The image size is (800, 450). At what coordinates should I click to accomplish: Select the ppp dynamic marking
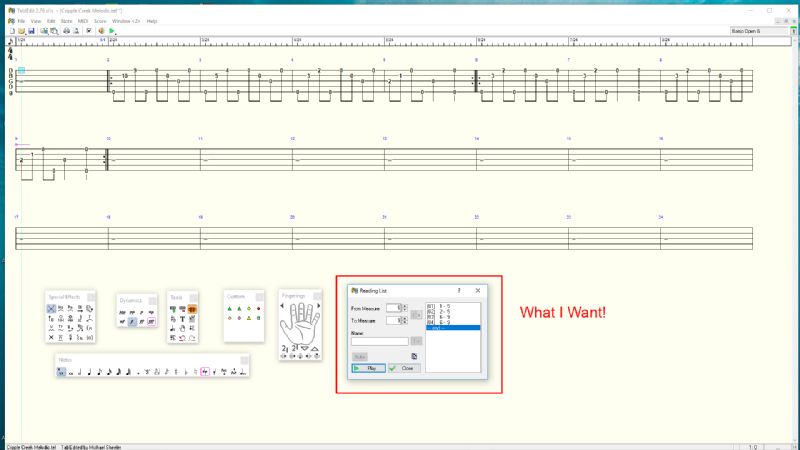122,312
